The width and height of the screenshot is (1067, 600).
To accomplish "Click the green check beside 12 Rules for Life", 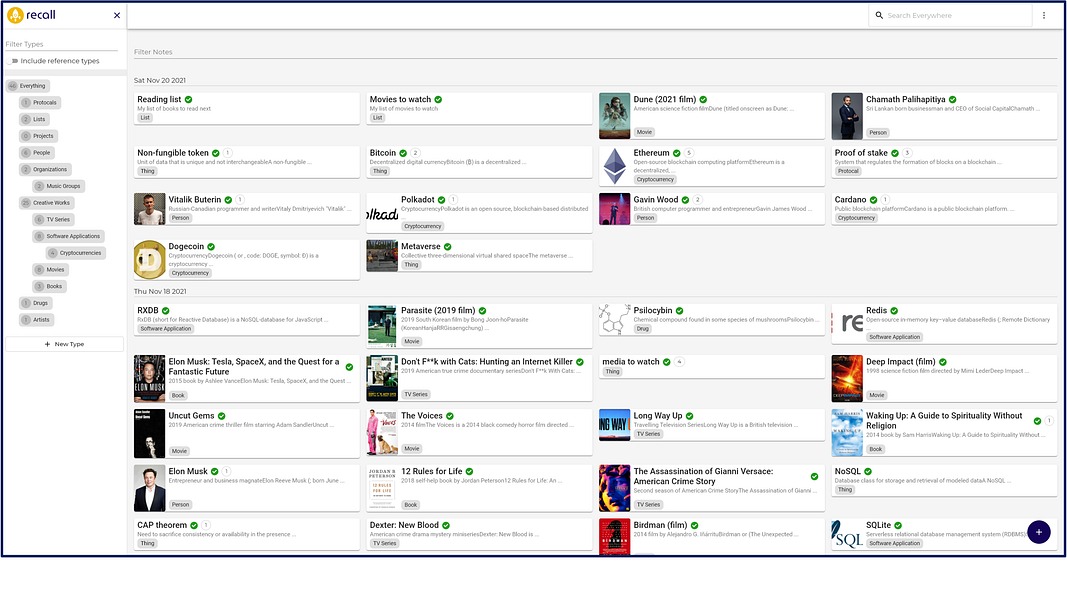I will click(470, 471).
